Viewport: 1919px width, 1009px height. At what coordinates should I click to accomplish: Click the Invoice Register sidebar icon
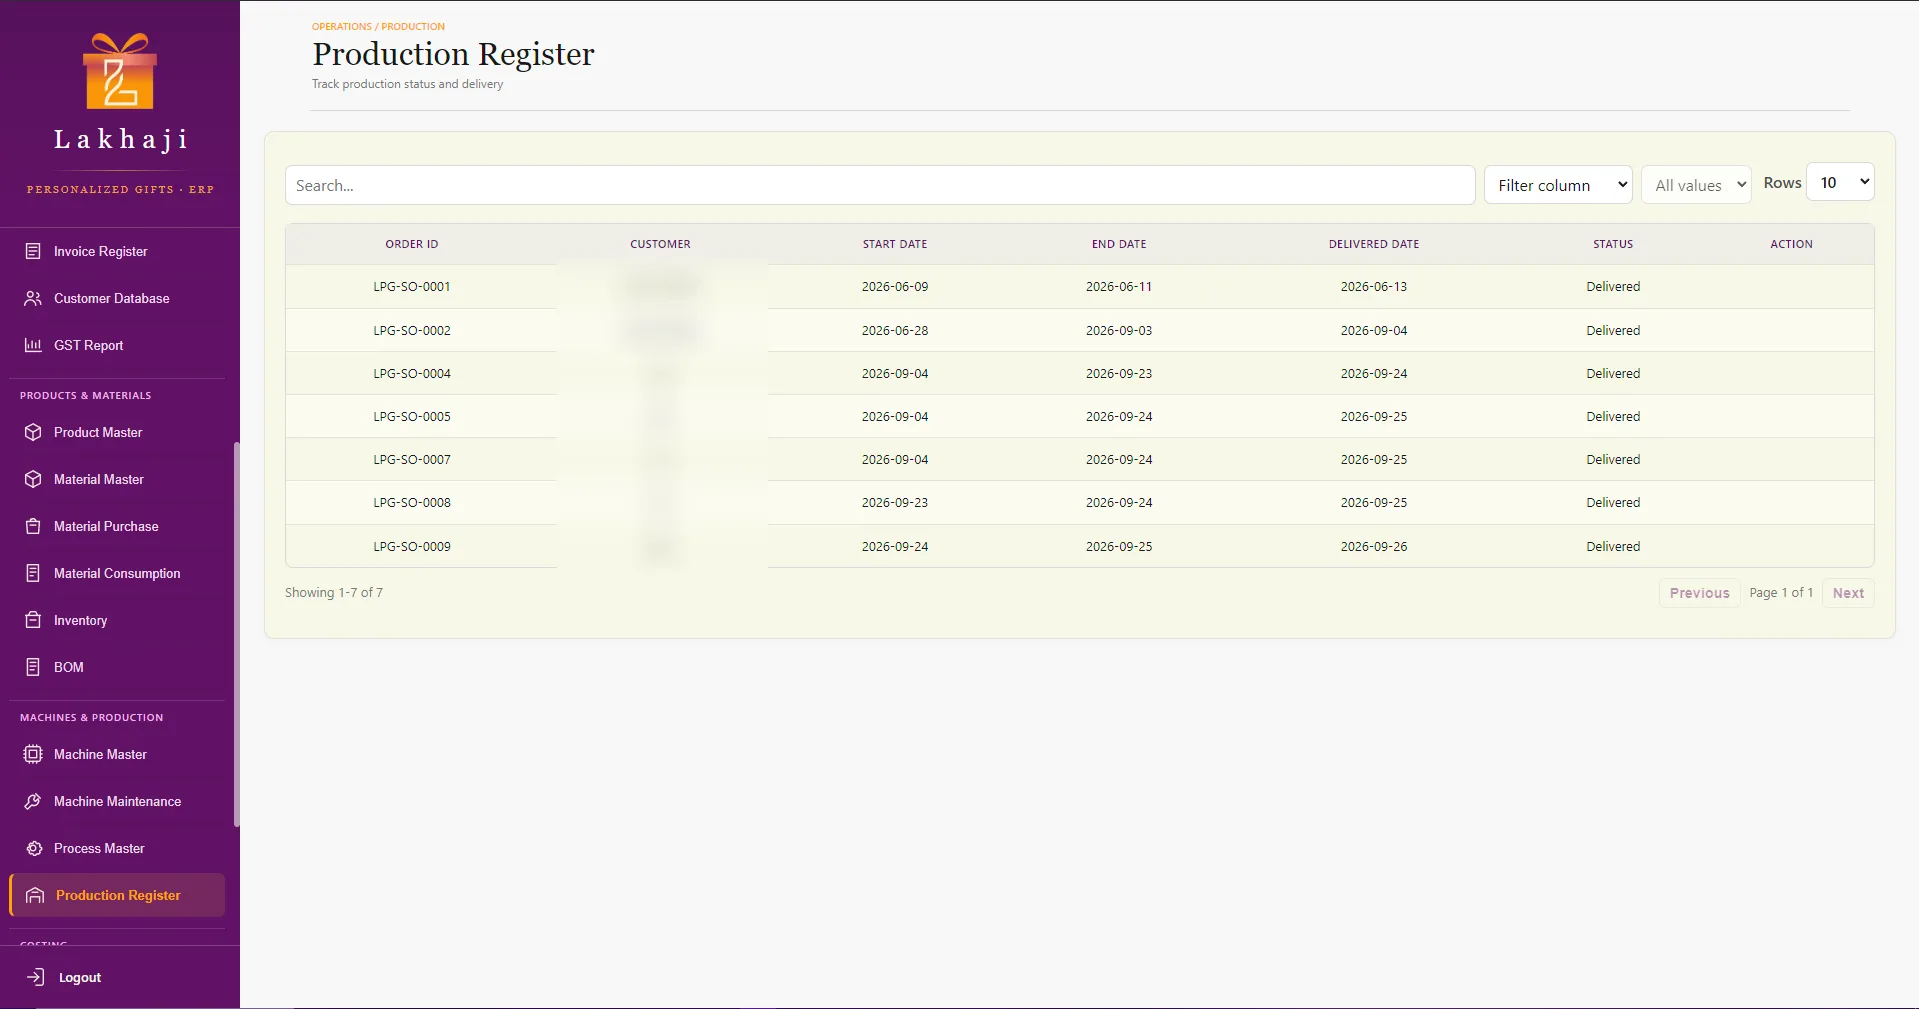click(33, 251)
